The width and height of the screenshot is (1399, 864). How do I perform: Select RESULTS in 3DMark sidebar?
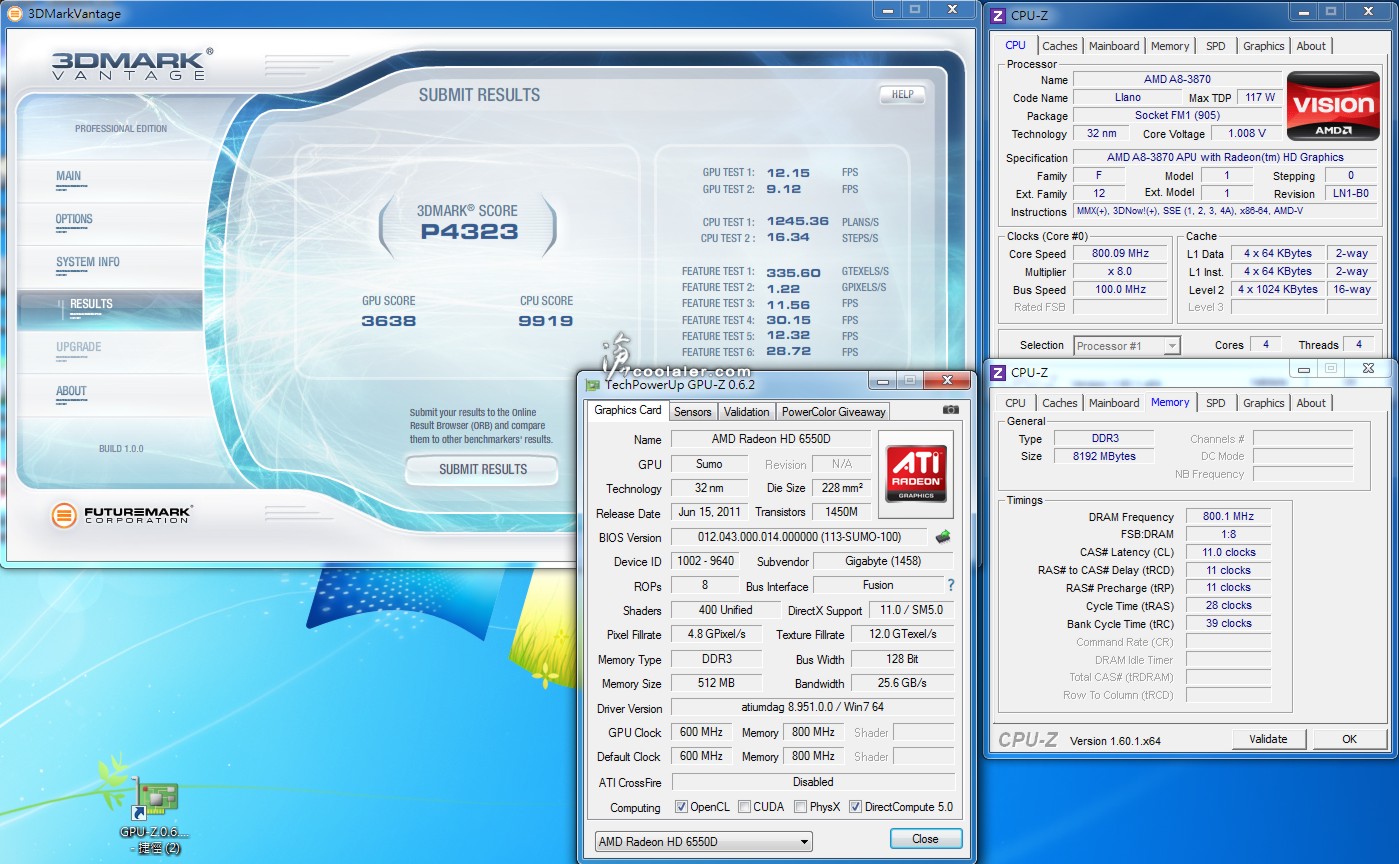tap(110, 309)
